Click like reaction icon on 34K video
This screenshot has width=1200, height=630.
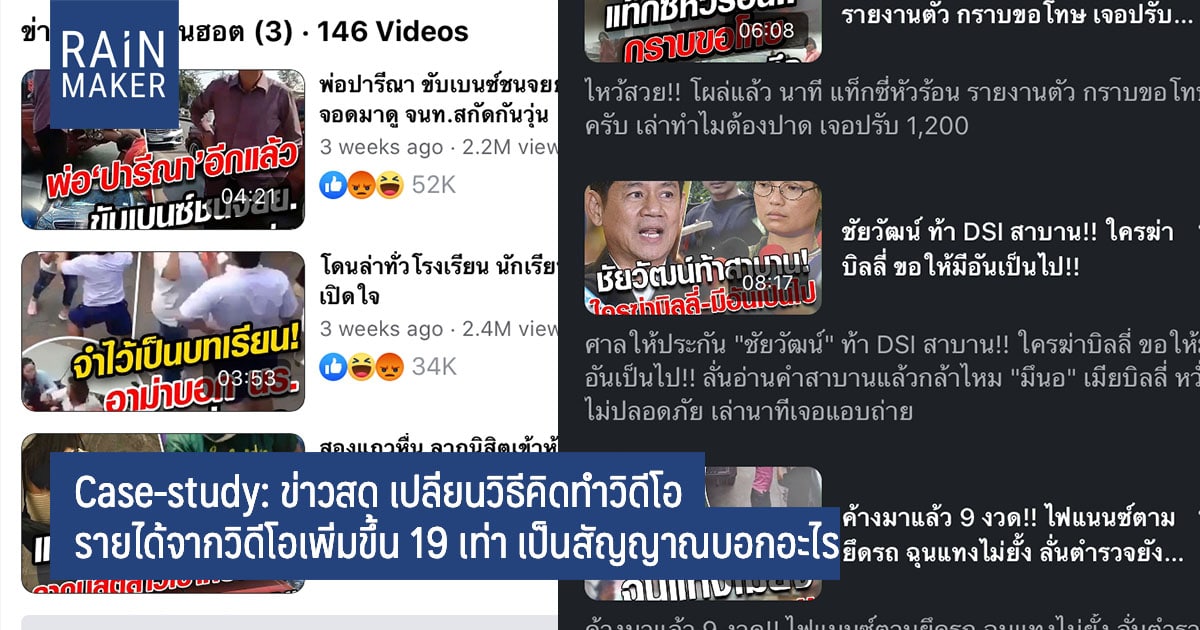click(332, 367)
